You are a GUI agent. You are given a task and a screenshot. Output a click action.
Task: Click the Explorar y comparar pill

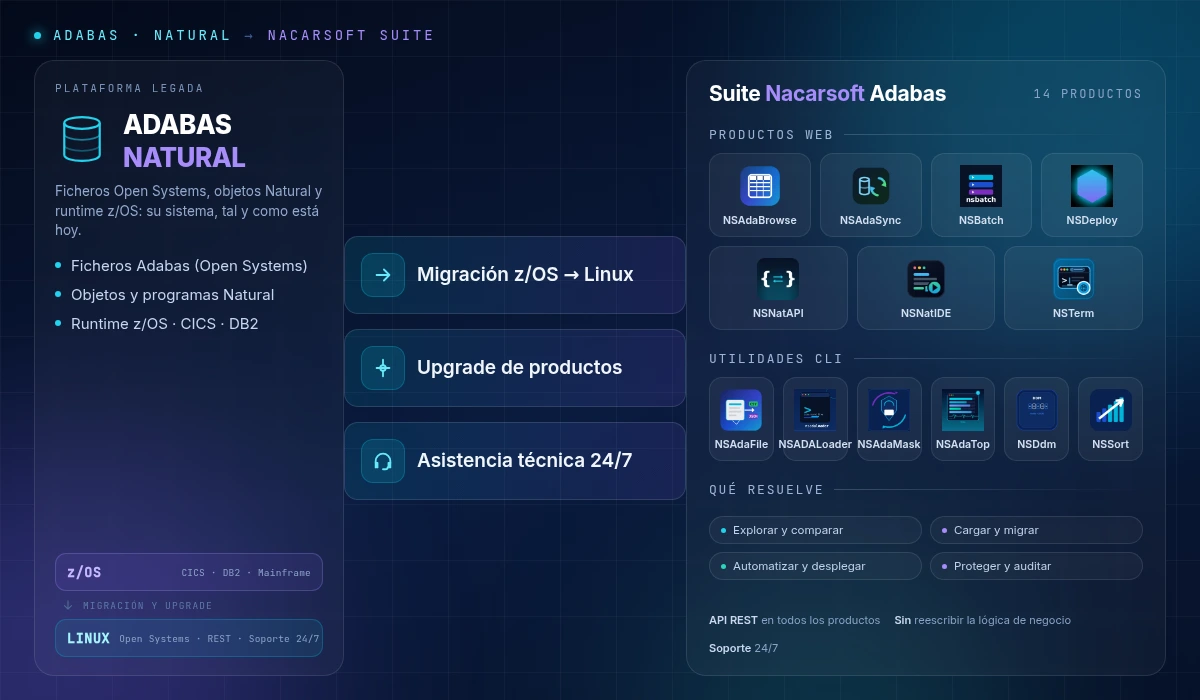click(x=815, y=530)
